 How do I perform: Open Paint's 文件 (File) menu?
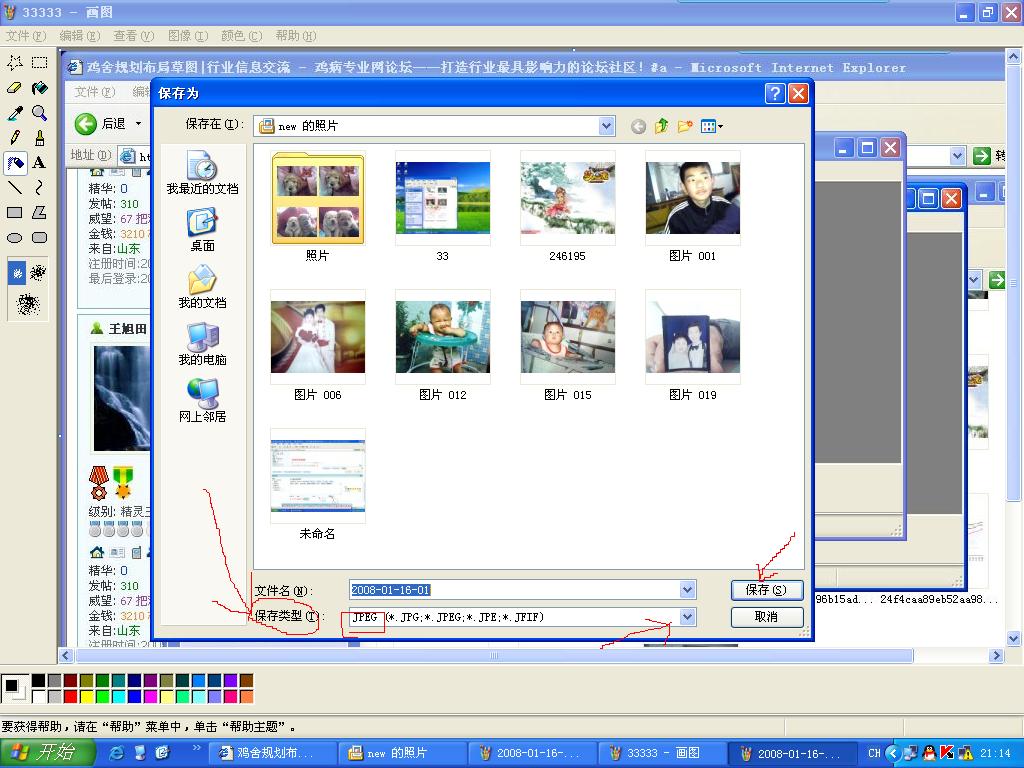[25, 36]
